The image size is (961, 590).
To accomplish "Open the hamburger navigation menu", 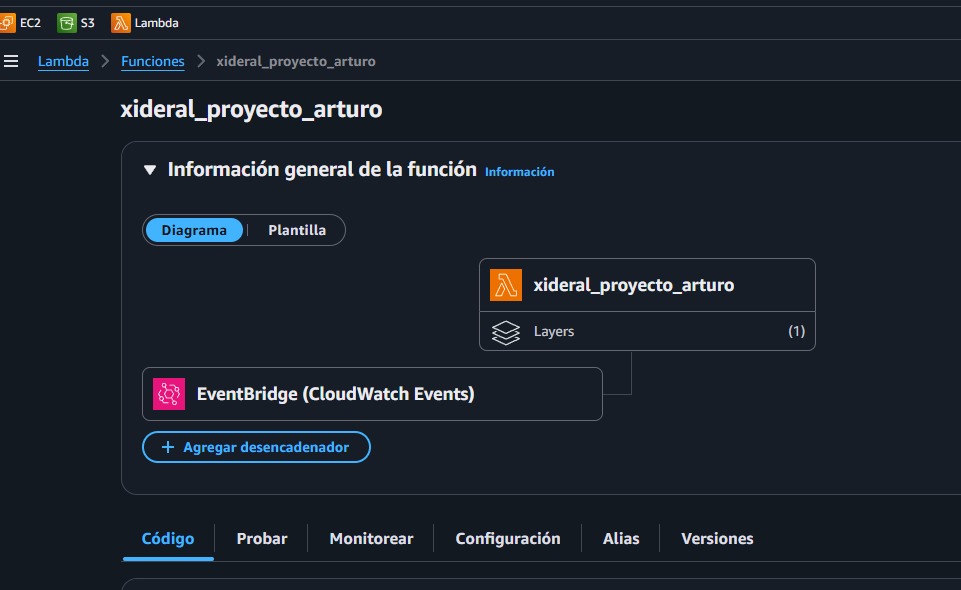I will (11, 61).
